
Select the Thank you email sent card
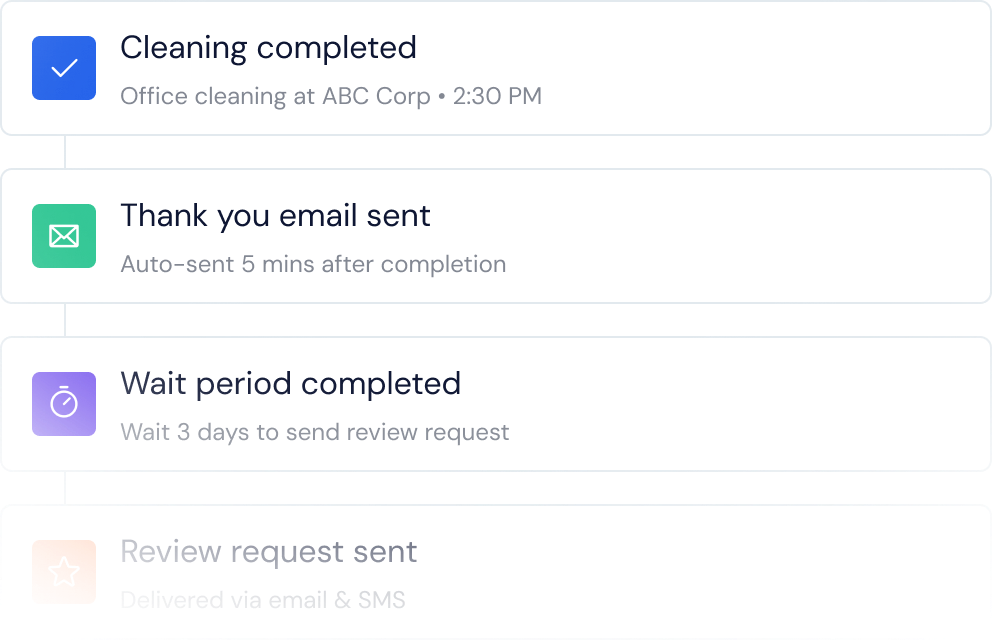496,236
